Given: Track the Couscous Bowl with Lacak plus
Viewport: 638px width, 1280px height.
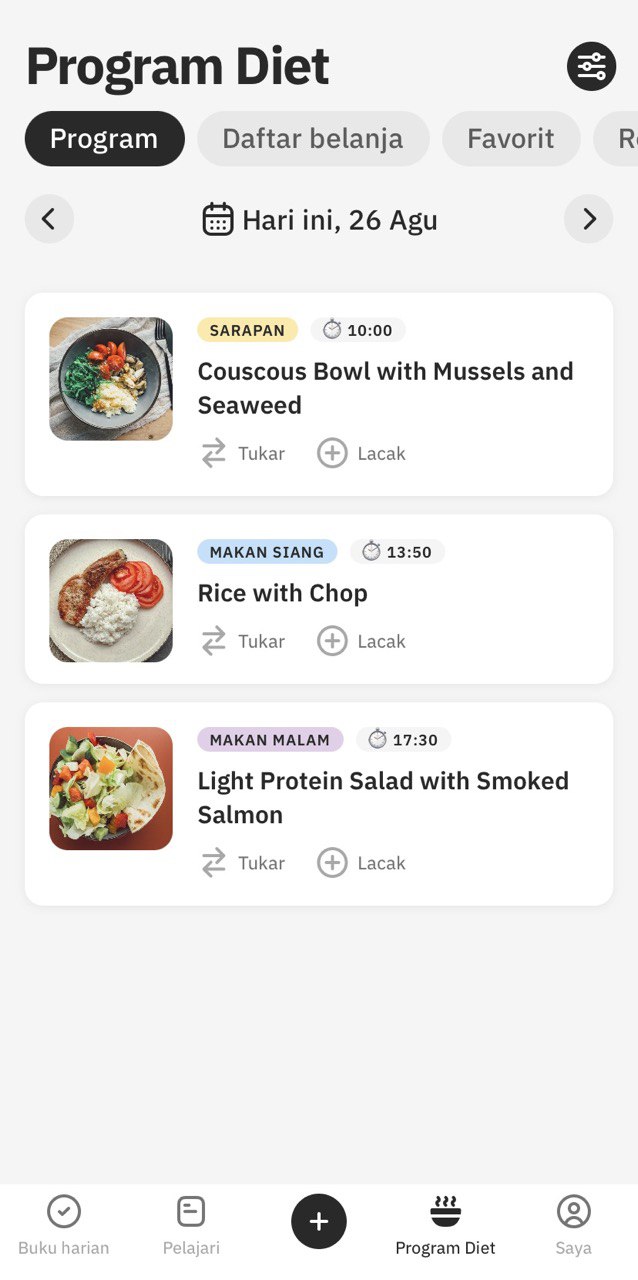Looking at the screenshot, I should (x=361, y=453).
